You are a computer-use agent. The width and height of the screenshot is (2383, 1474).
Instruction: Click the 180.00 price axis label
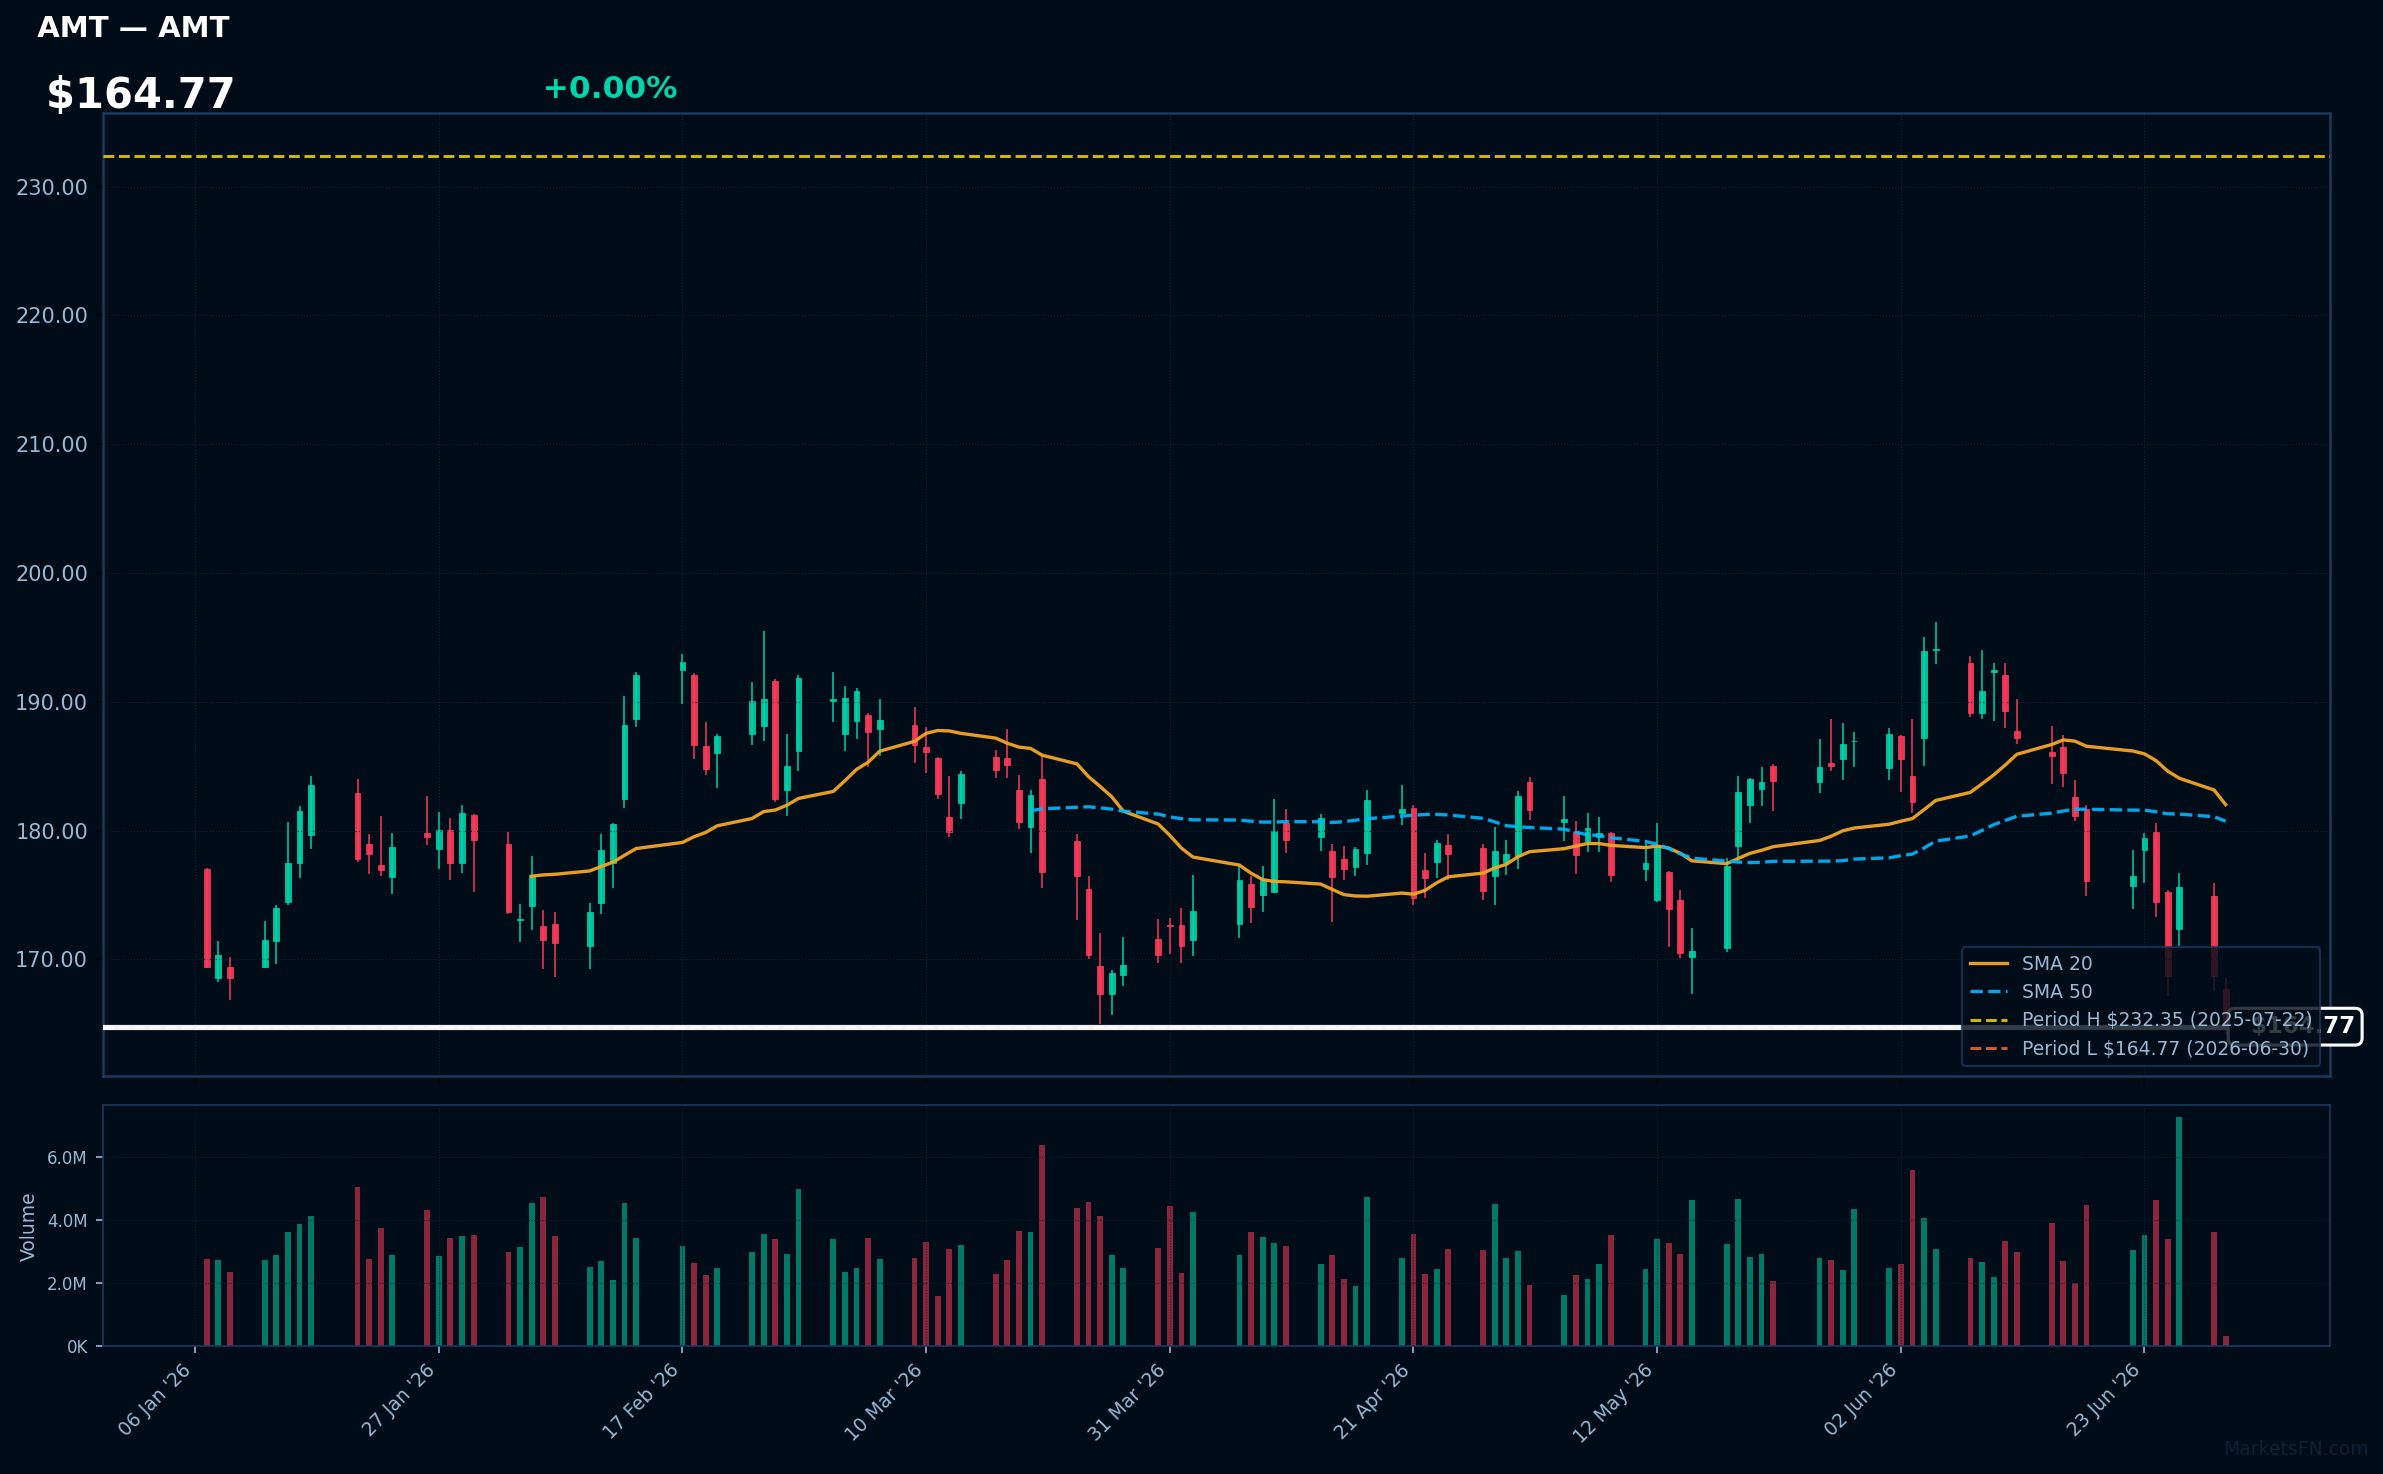pos(52,831)
